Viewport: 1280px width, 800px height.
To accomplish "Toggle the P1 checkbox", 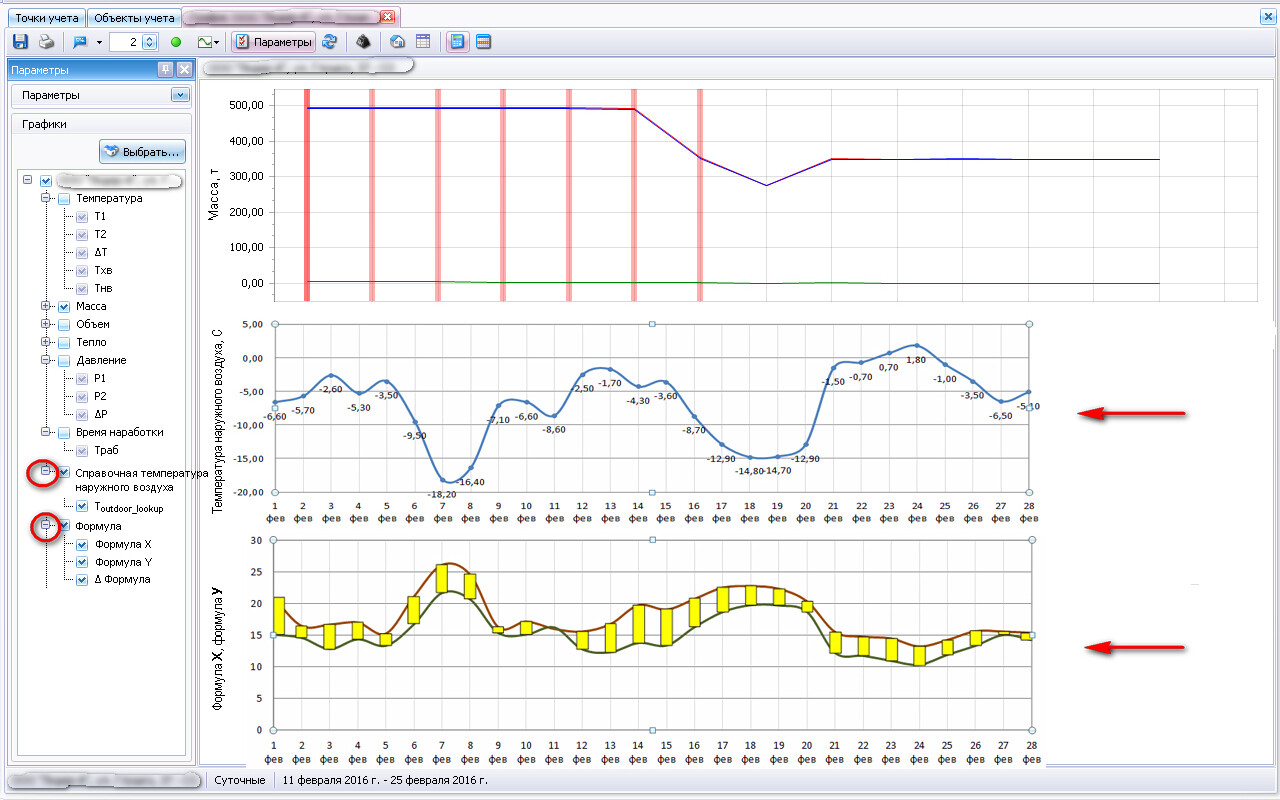I will 82,378.
